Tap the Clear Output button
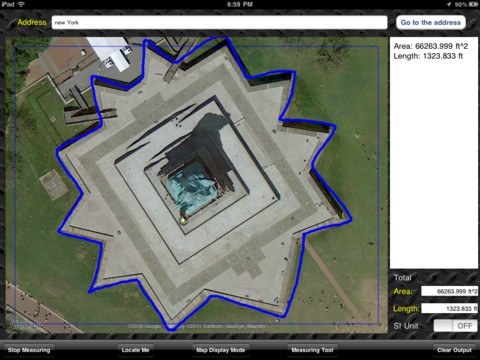This screenshot has height=360, width=480. pos(454,350)
